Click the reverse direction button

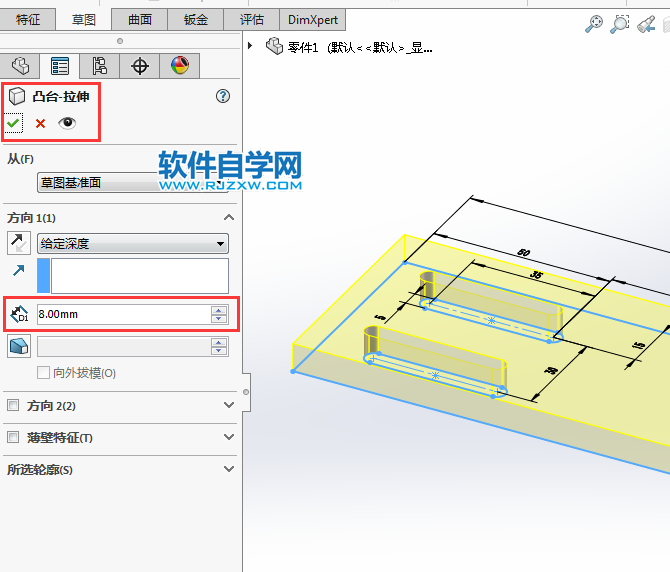[19, 243]
